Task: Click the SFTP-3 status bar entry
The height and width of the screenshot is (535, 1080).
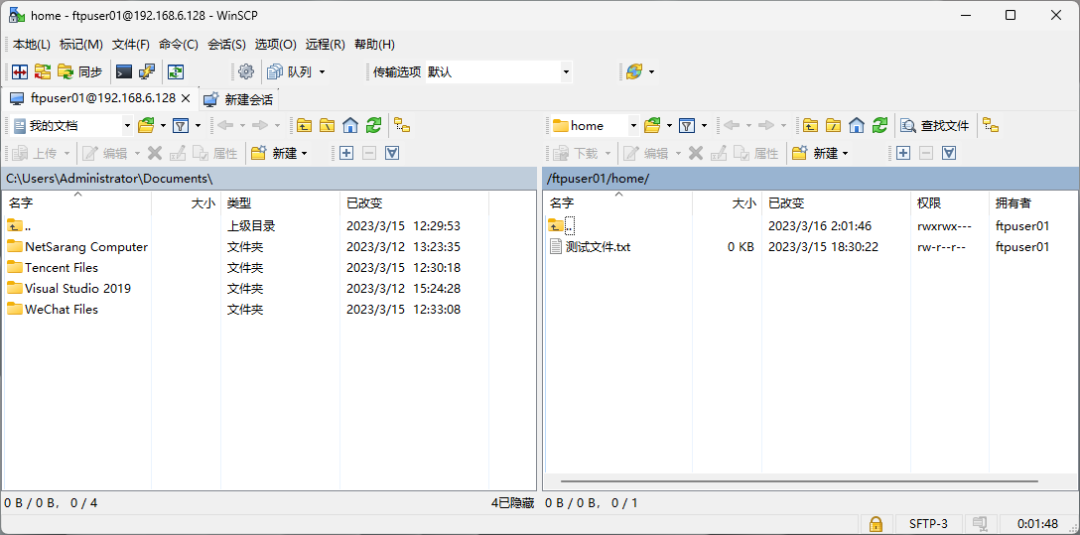Action: point(928,523)
